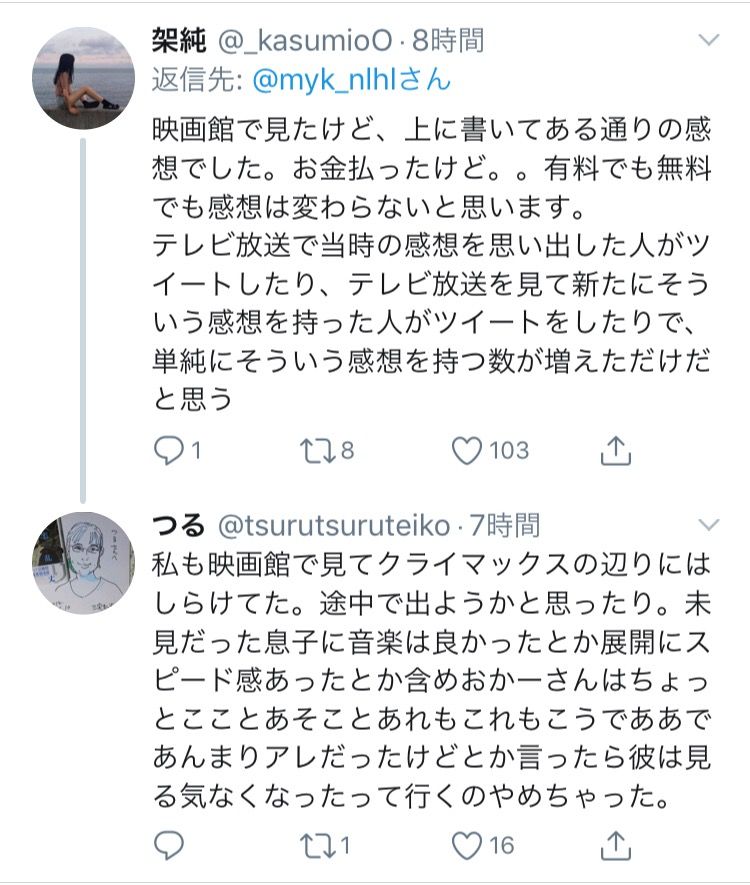Tap つる's illustrated avatar
Screen dimensions: 750x885
tap(84, 562)
